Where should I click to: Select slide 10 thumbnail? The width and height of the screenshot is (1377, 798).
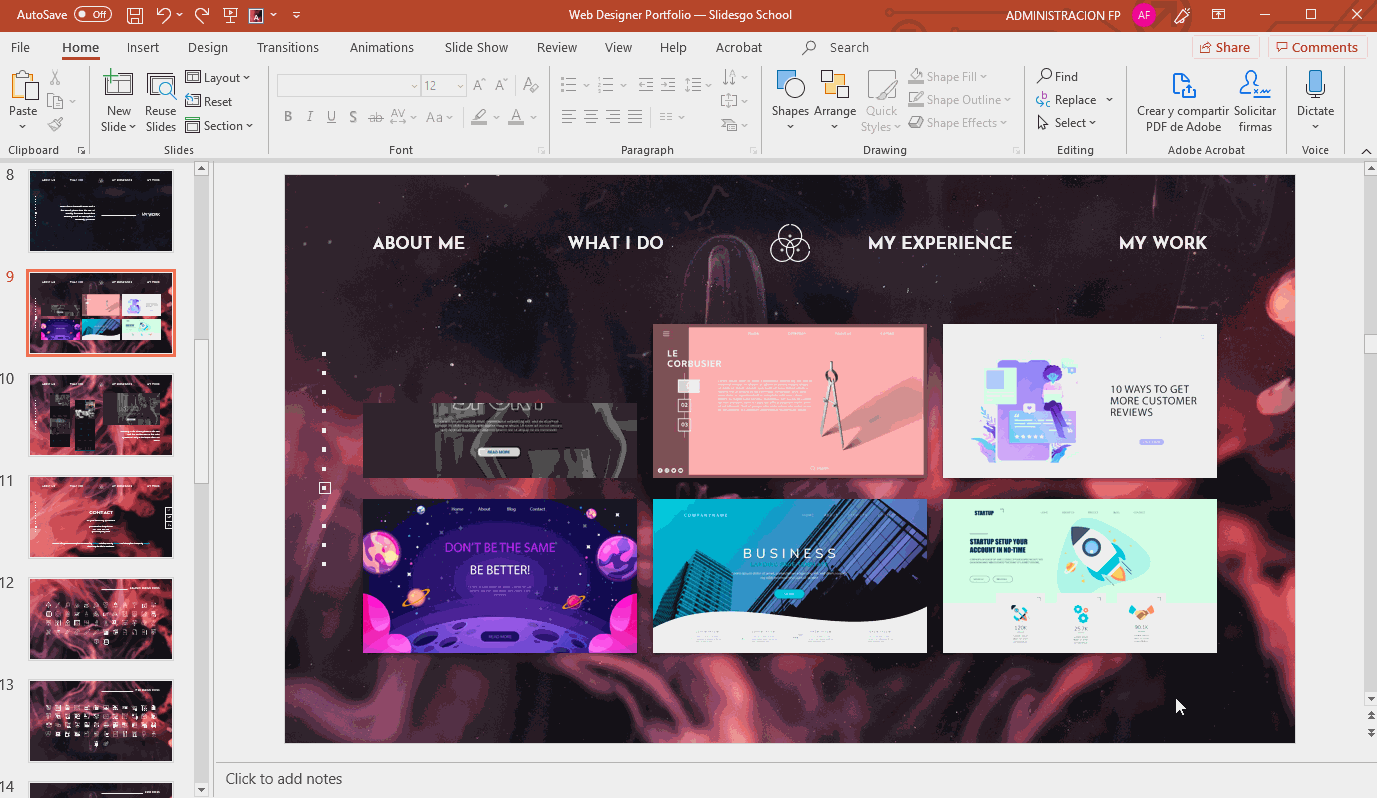pyautogui.click(x=101, y=415)
